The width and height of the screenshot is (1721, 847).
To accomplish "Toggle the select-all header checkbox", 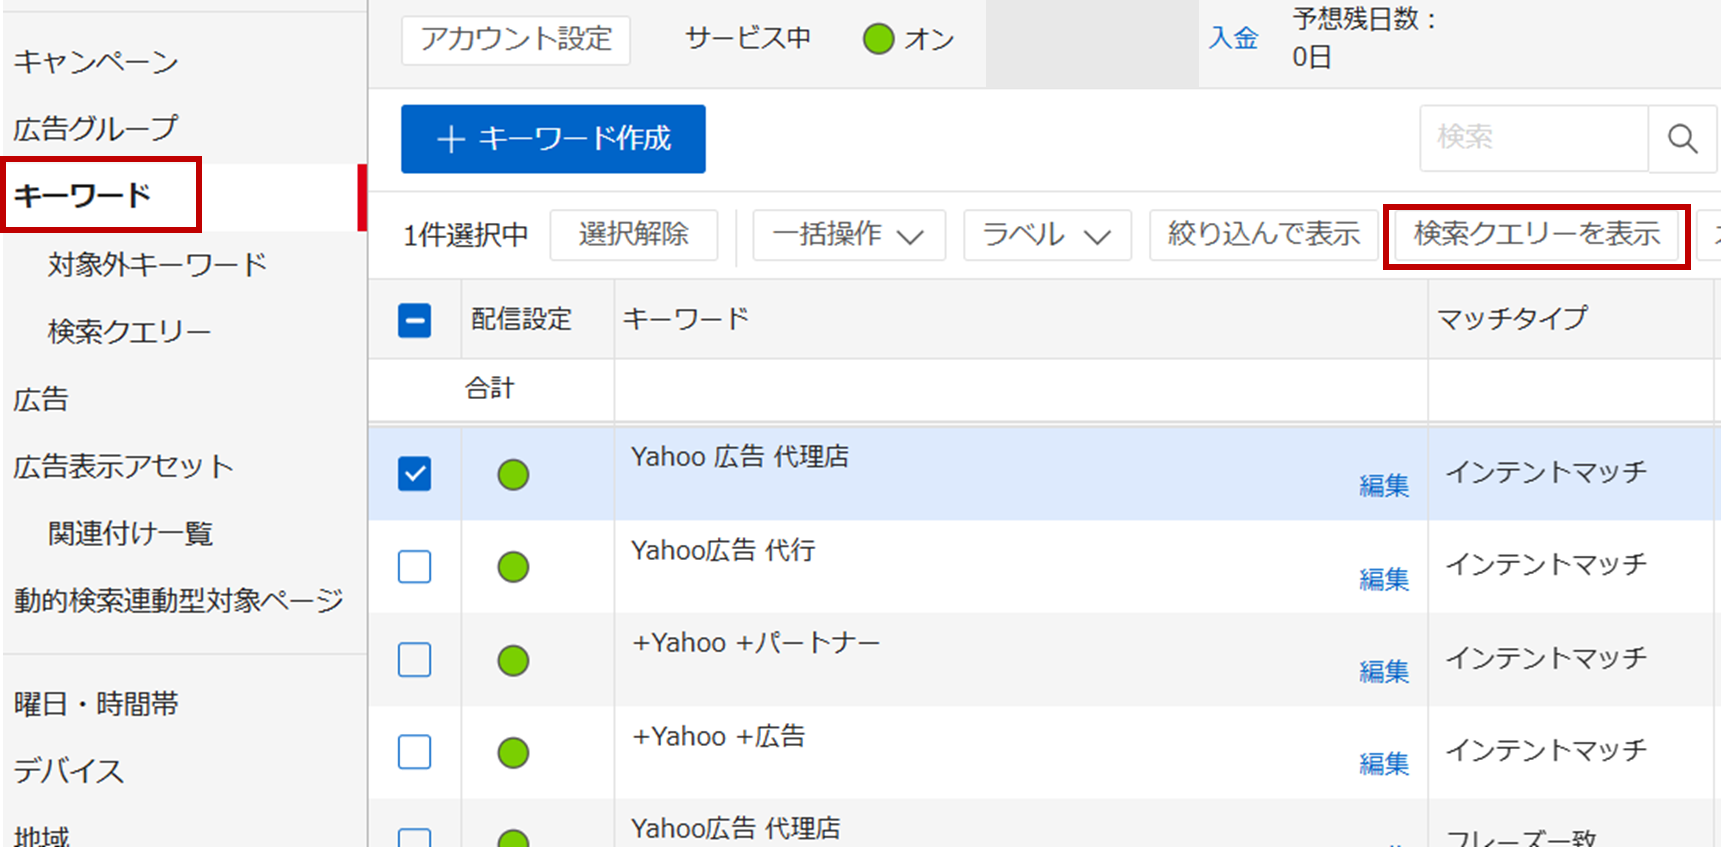I will point(414,320).
